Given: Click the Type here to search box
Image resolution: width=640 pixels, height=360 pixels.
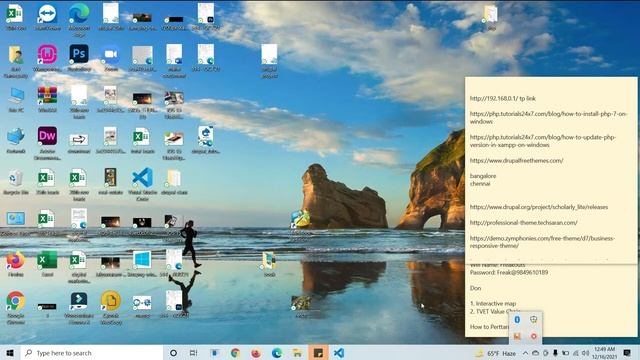Looking at the screenshot, I should point(92,353).
